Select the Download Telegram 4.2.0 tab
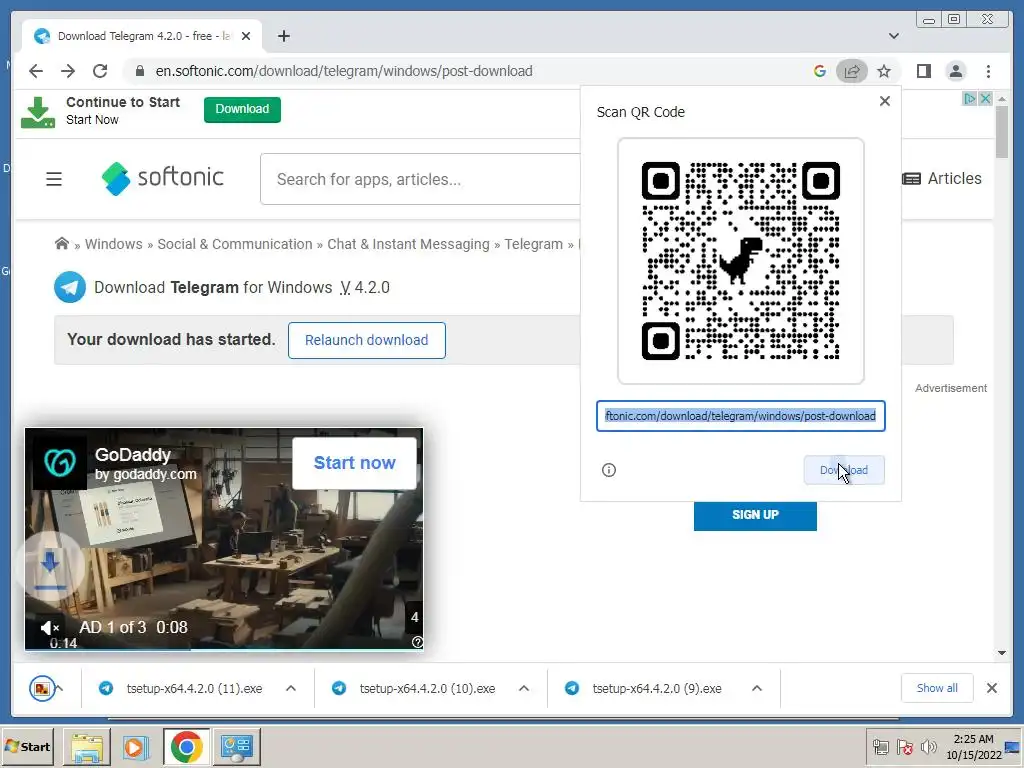 point(142,36)
